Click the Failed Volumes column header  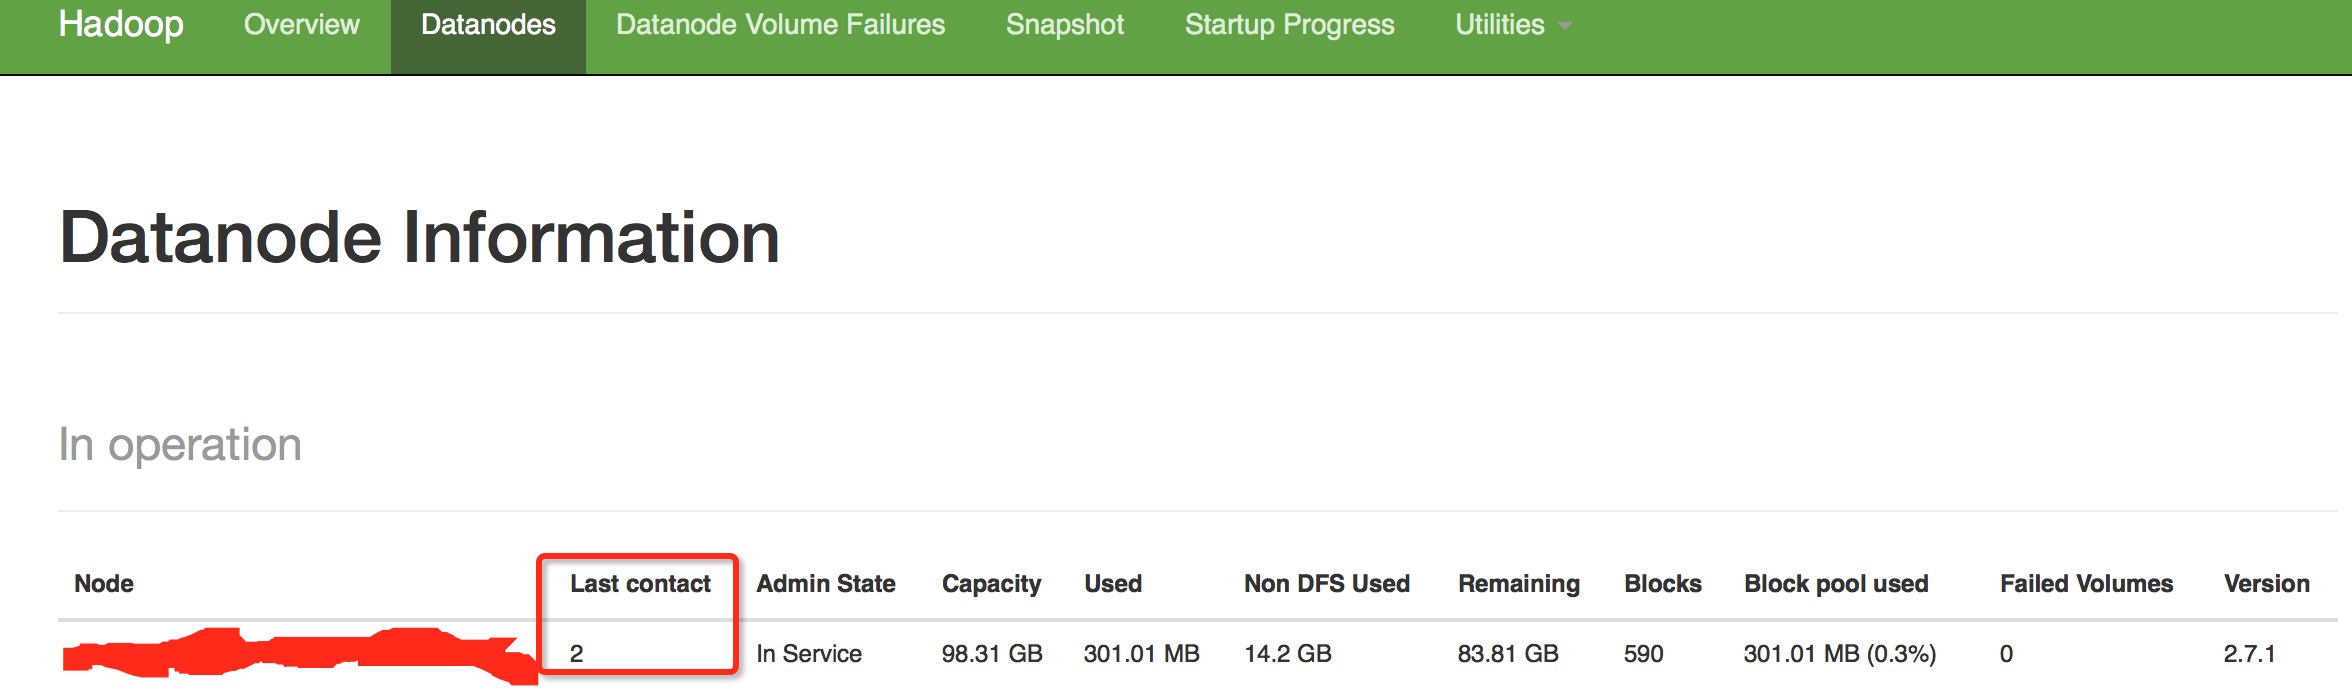tap(2086, 583)
